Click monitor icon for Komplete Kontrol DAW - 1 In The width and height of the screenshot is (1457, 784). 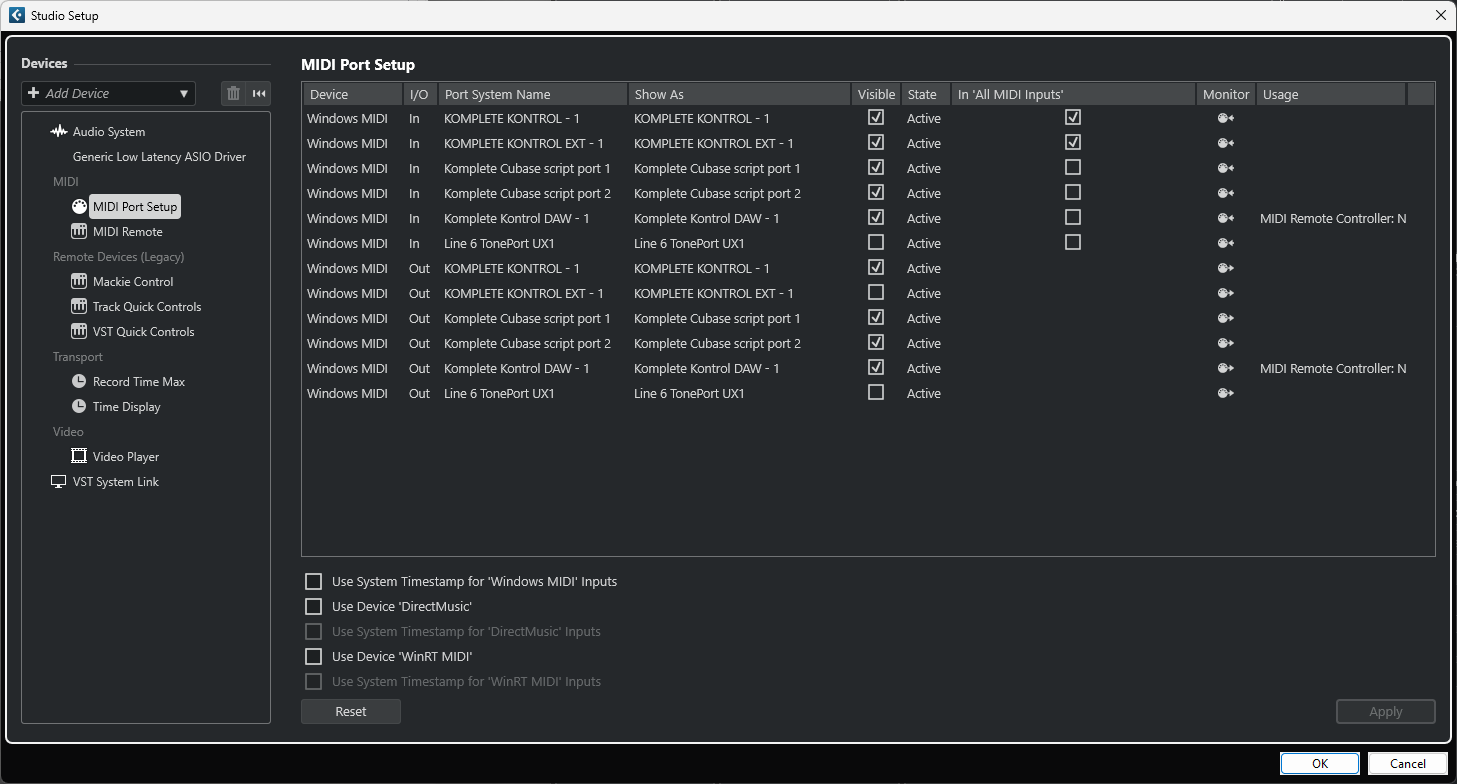[x=1225, y=218]
